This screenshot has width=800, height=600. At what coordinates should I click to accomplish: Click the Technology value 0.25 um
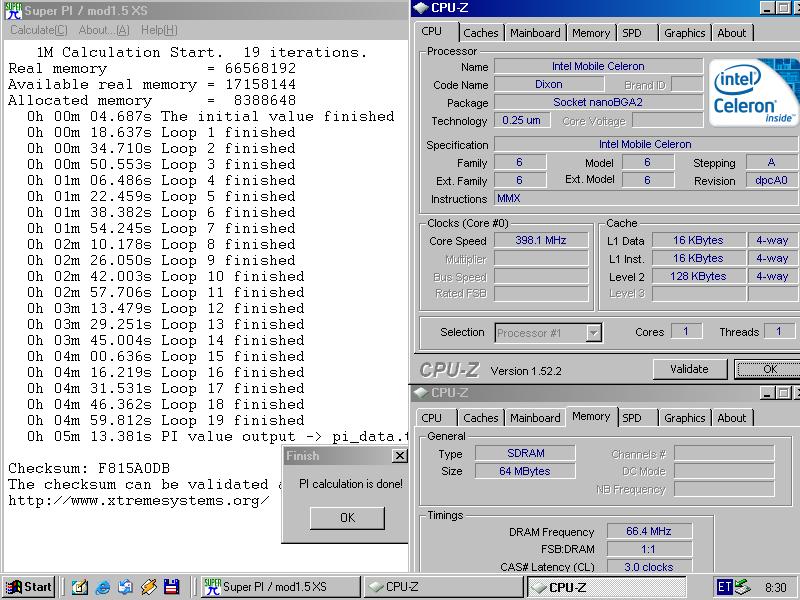[522, 120]
